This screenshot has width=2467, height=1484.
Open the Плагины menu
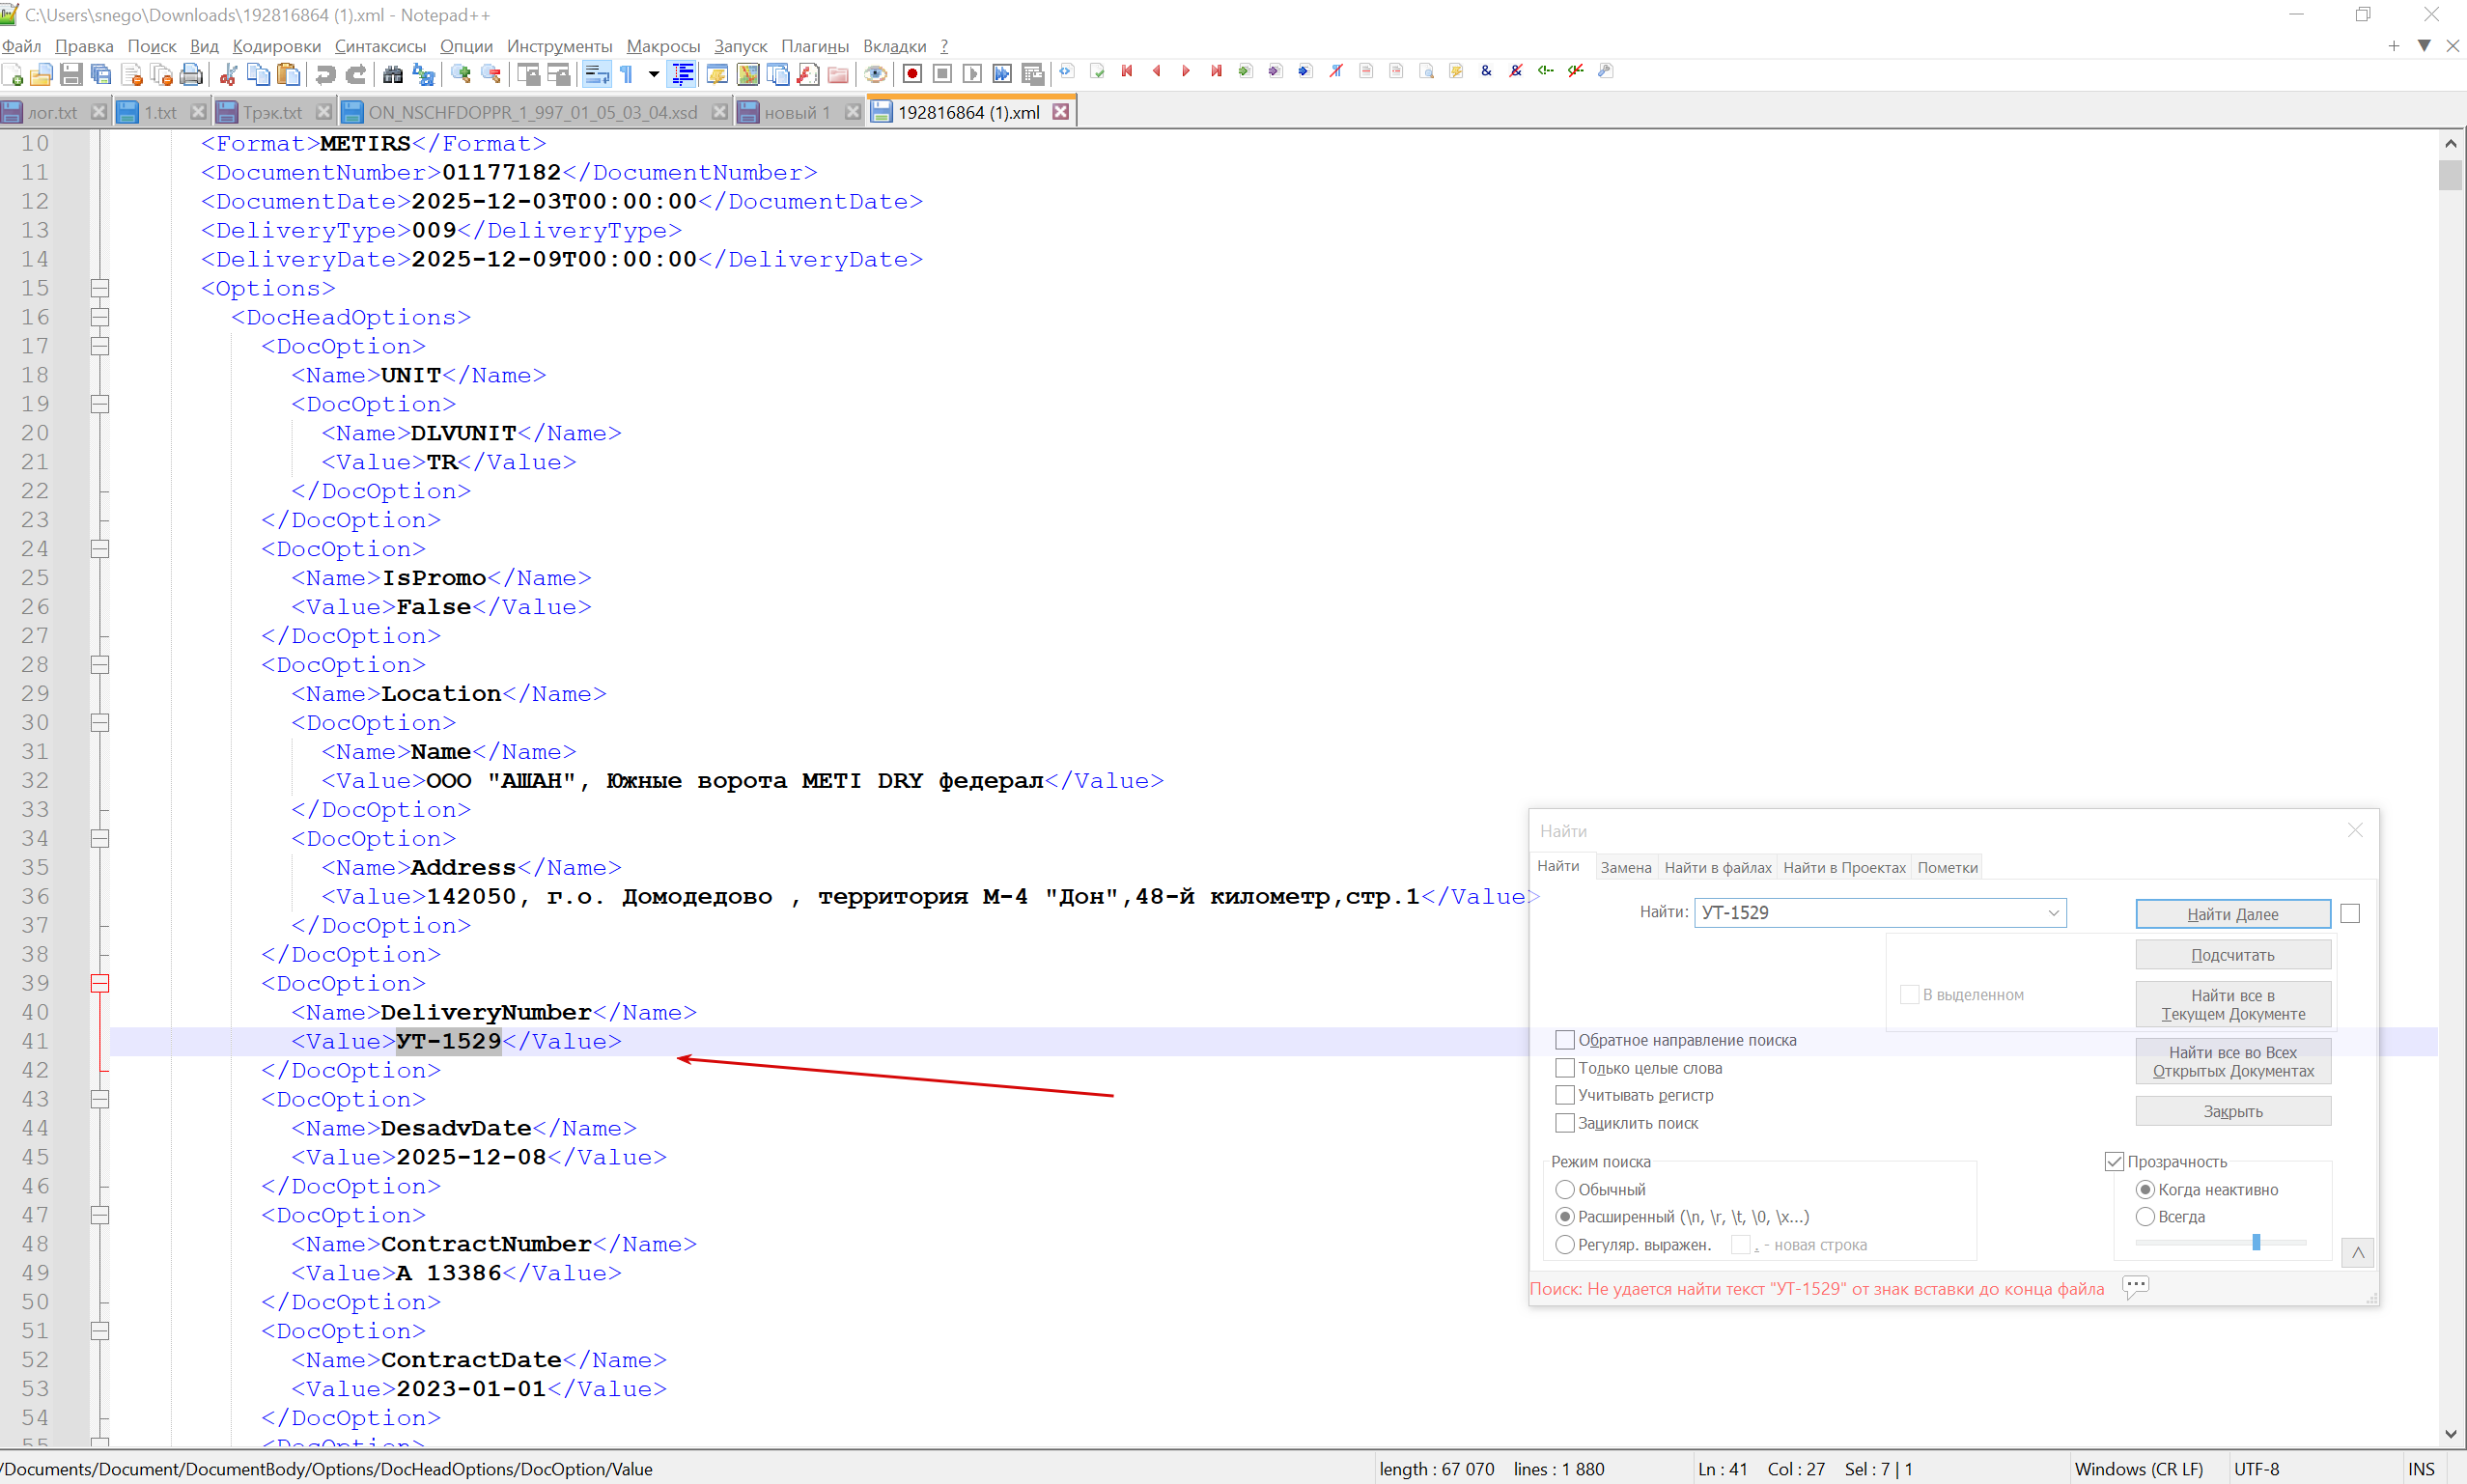(814, 46)
